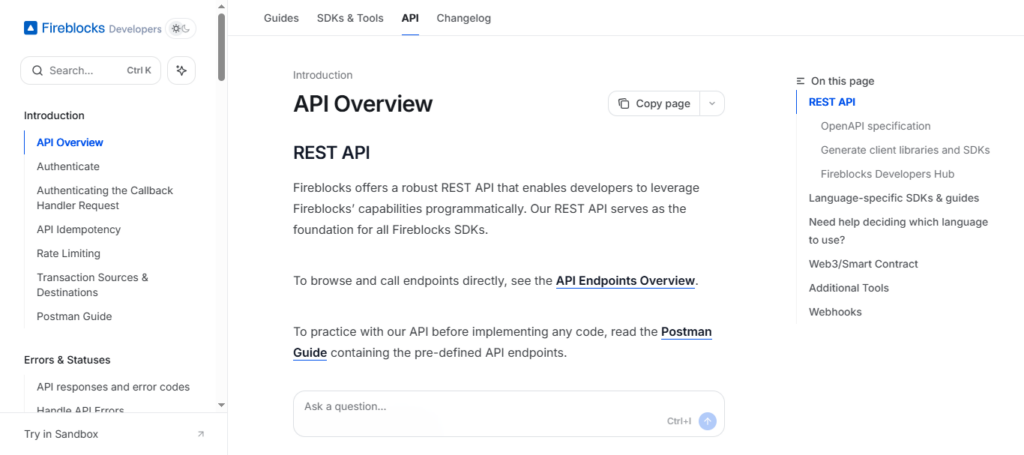Click the Ctrl+I shortcut hint

(x=679, y=421)
